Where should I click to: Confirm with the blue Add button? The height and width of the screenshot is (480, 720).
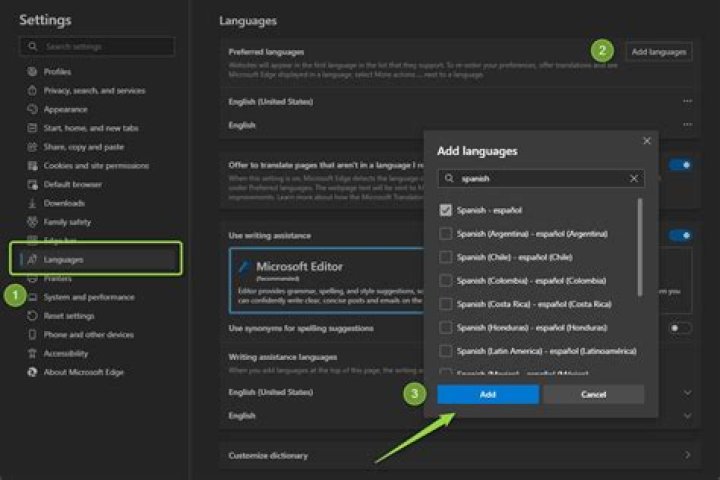pos(488,395)
